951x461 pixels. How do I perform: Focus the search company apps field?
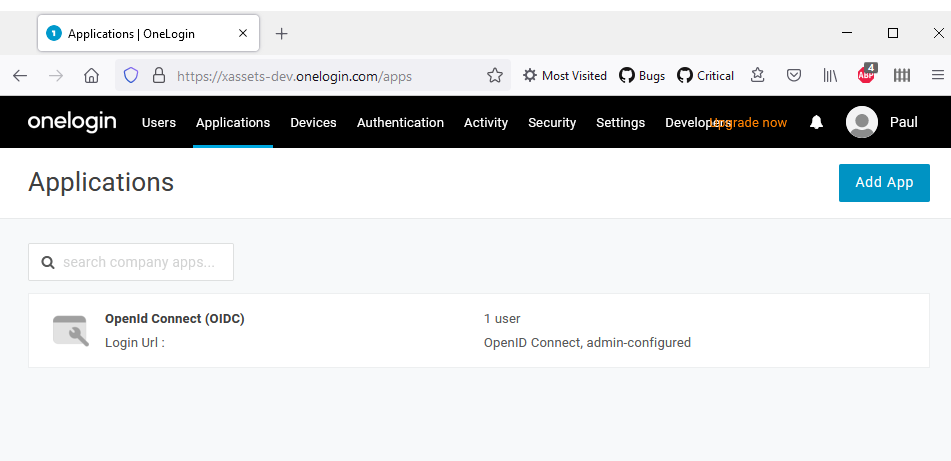point(131,262)
